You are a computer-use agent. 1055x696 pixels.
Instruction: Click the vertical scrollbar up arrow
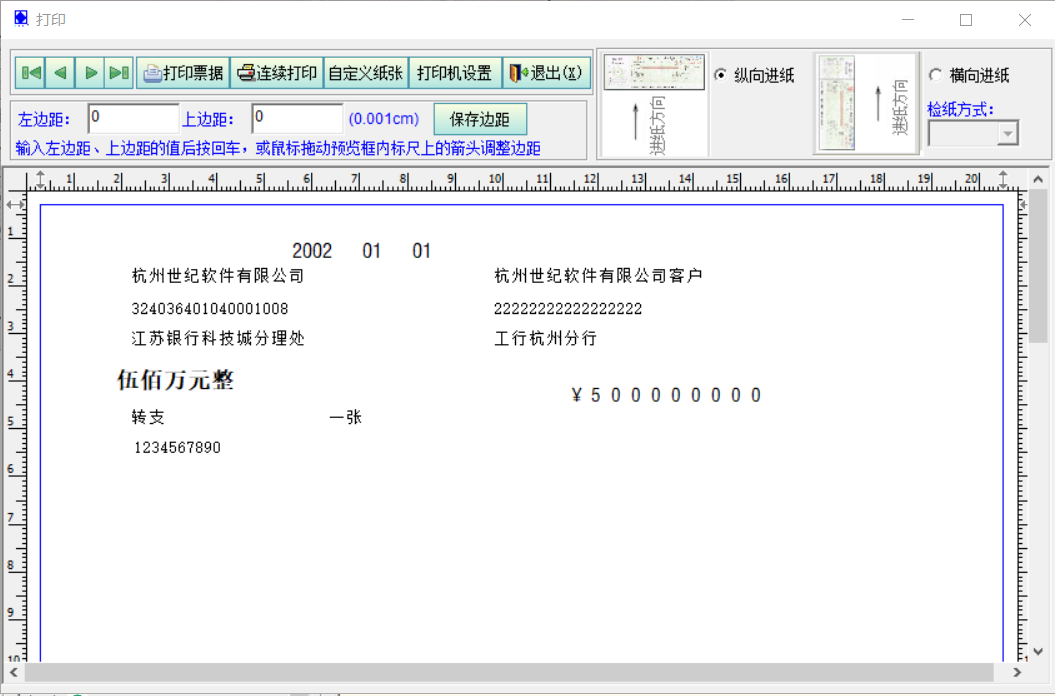[x=1038, y=179]
